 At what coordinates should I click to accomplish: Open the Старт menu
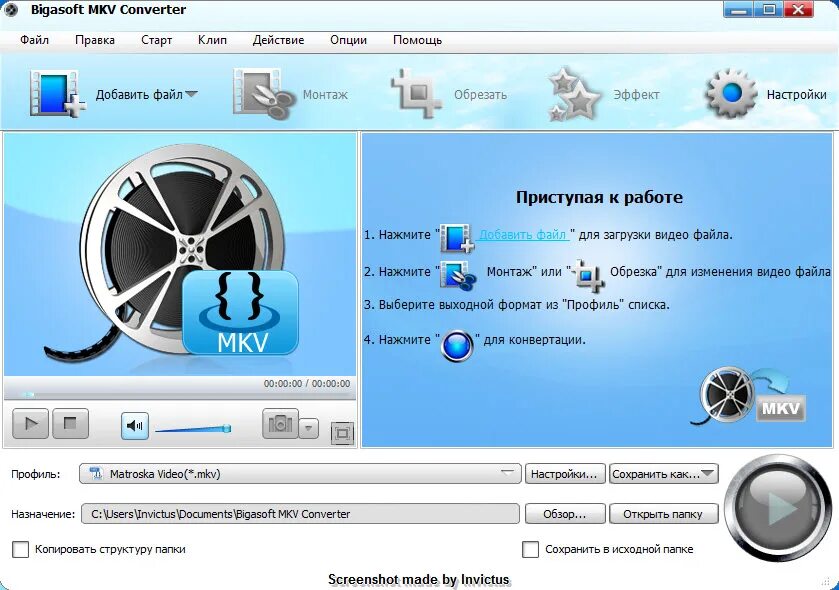[x=156, y=40]
